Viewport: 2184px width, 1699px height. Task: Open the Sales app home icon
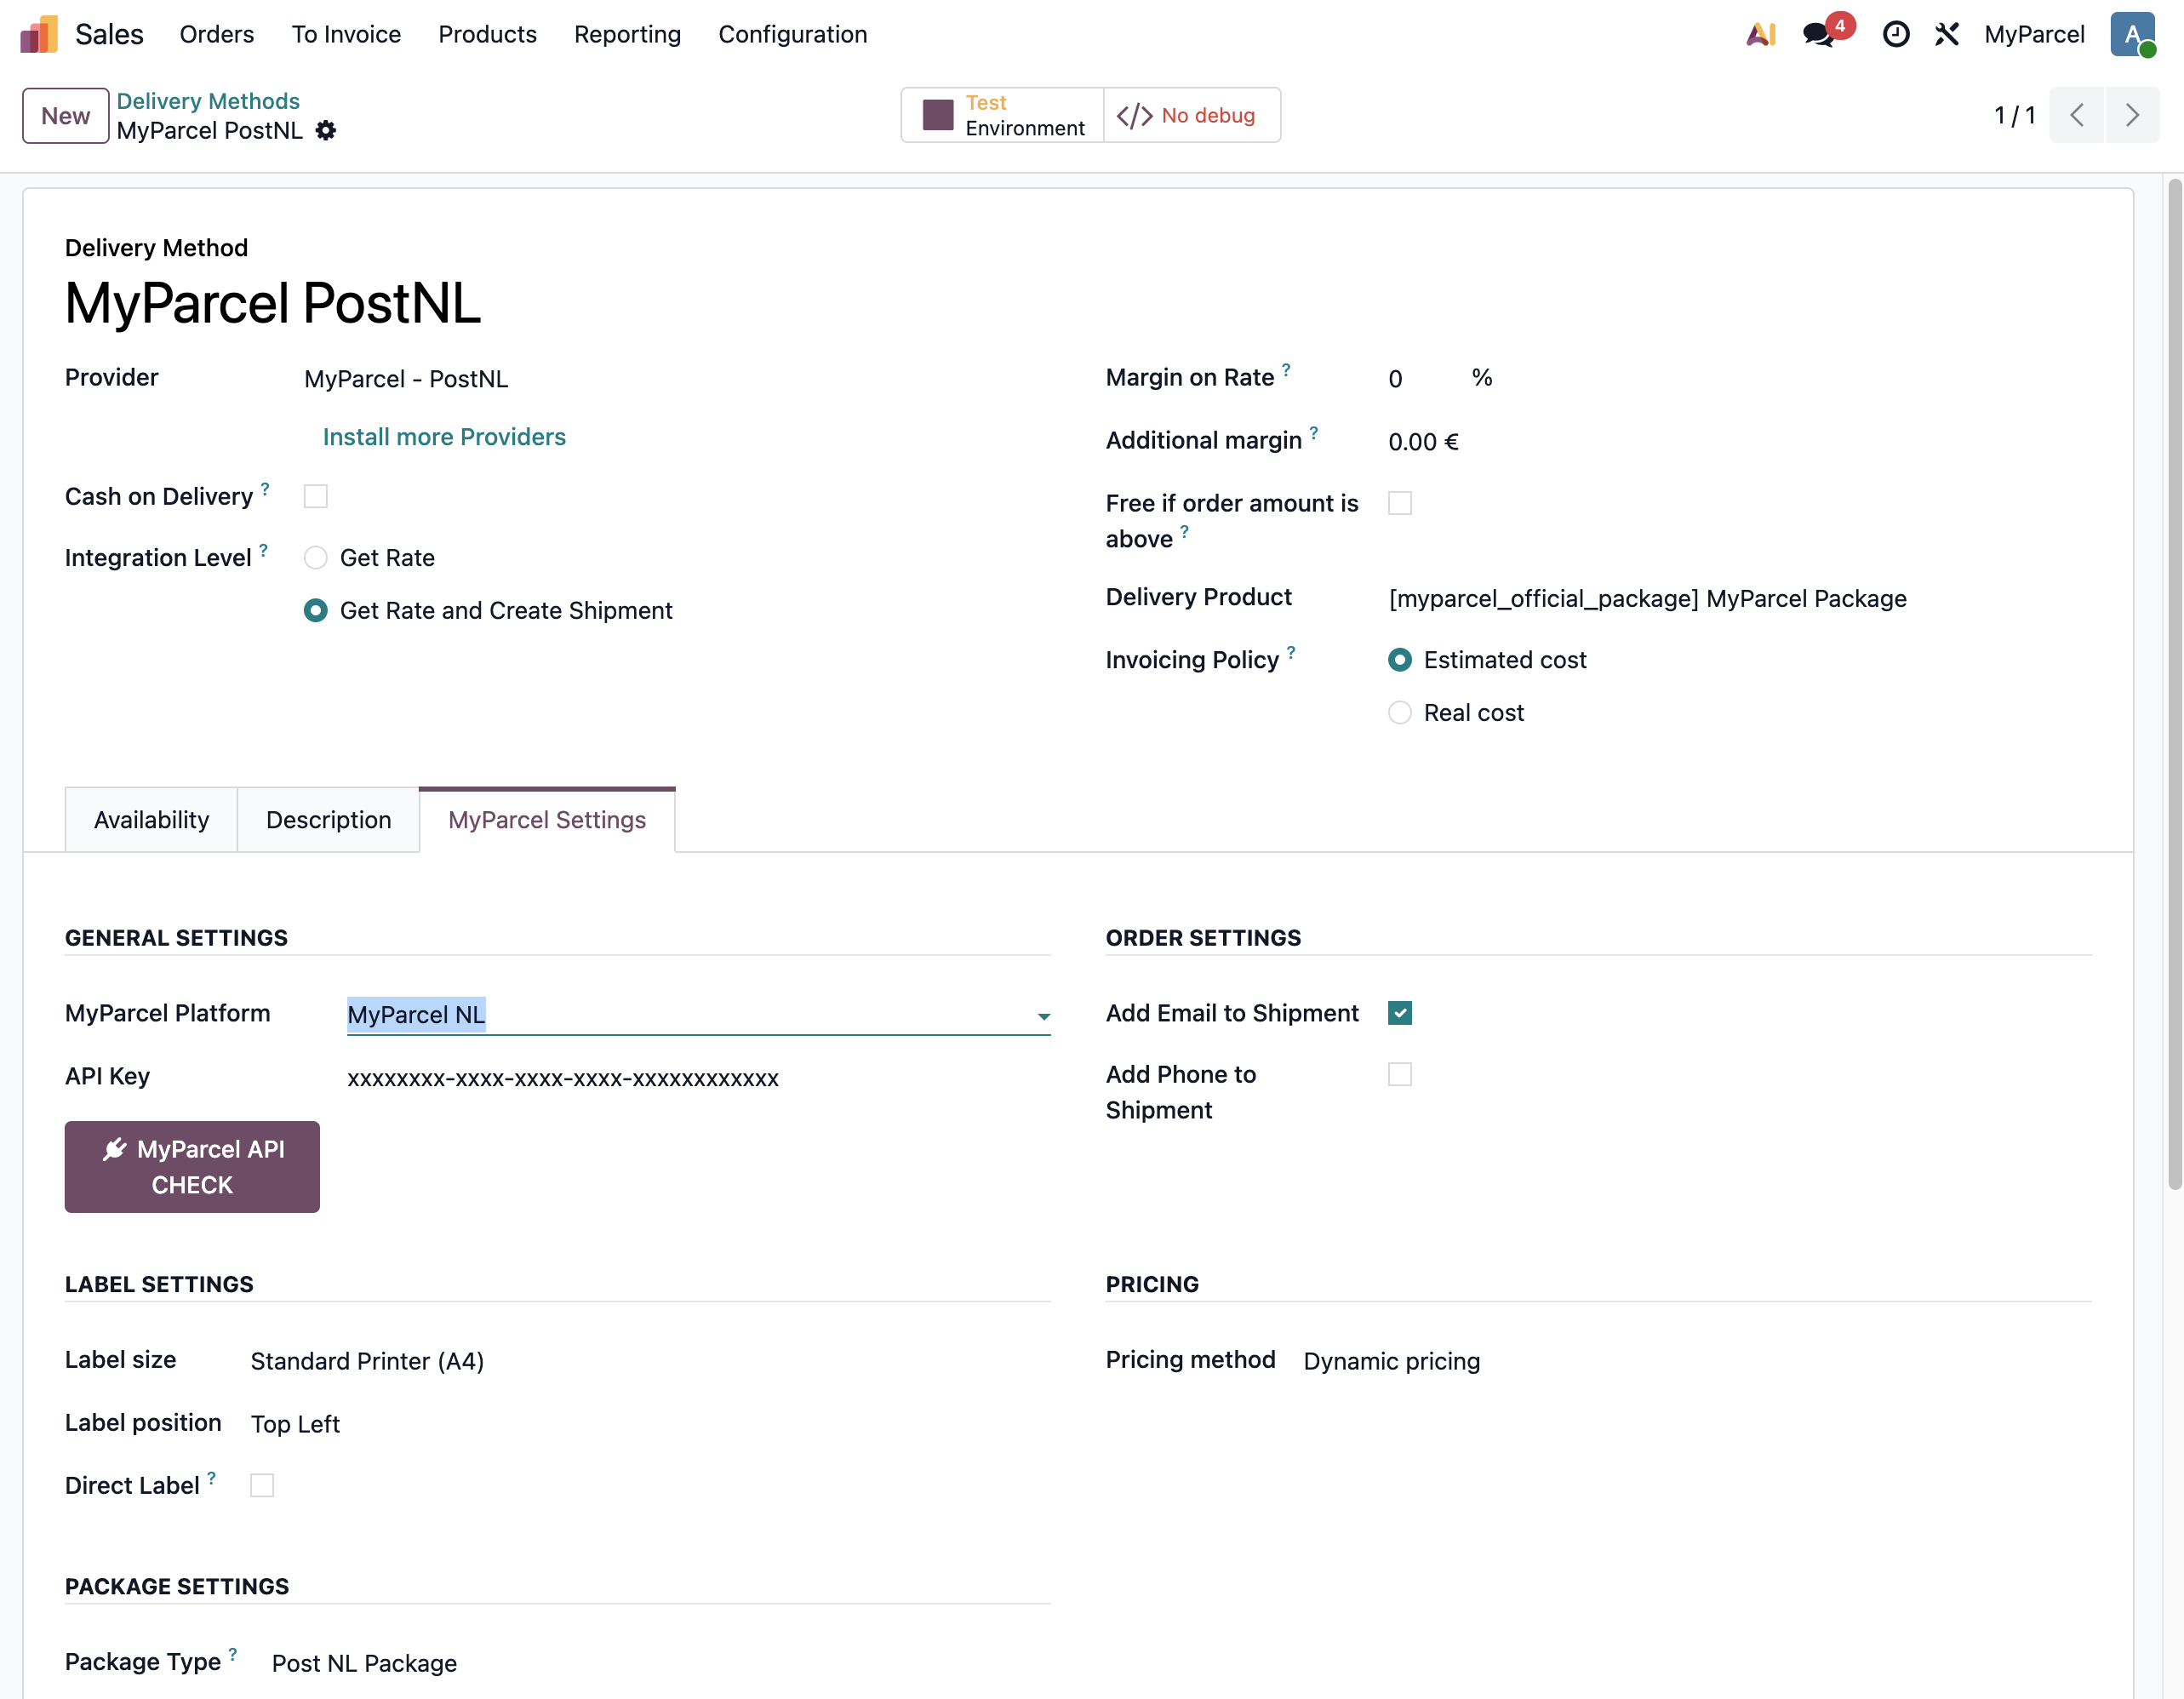point(39,35)
